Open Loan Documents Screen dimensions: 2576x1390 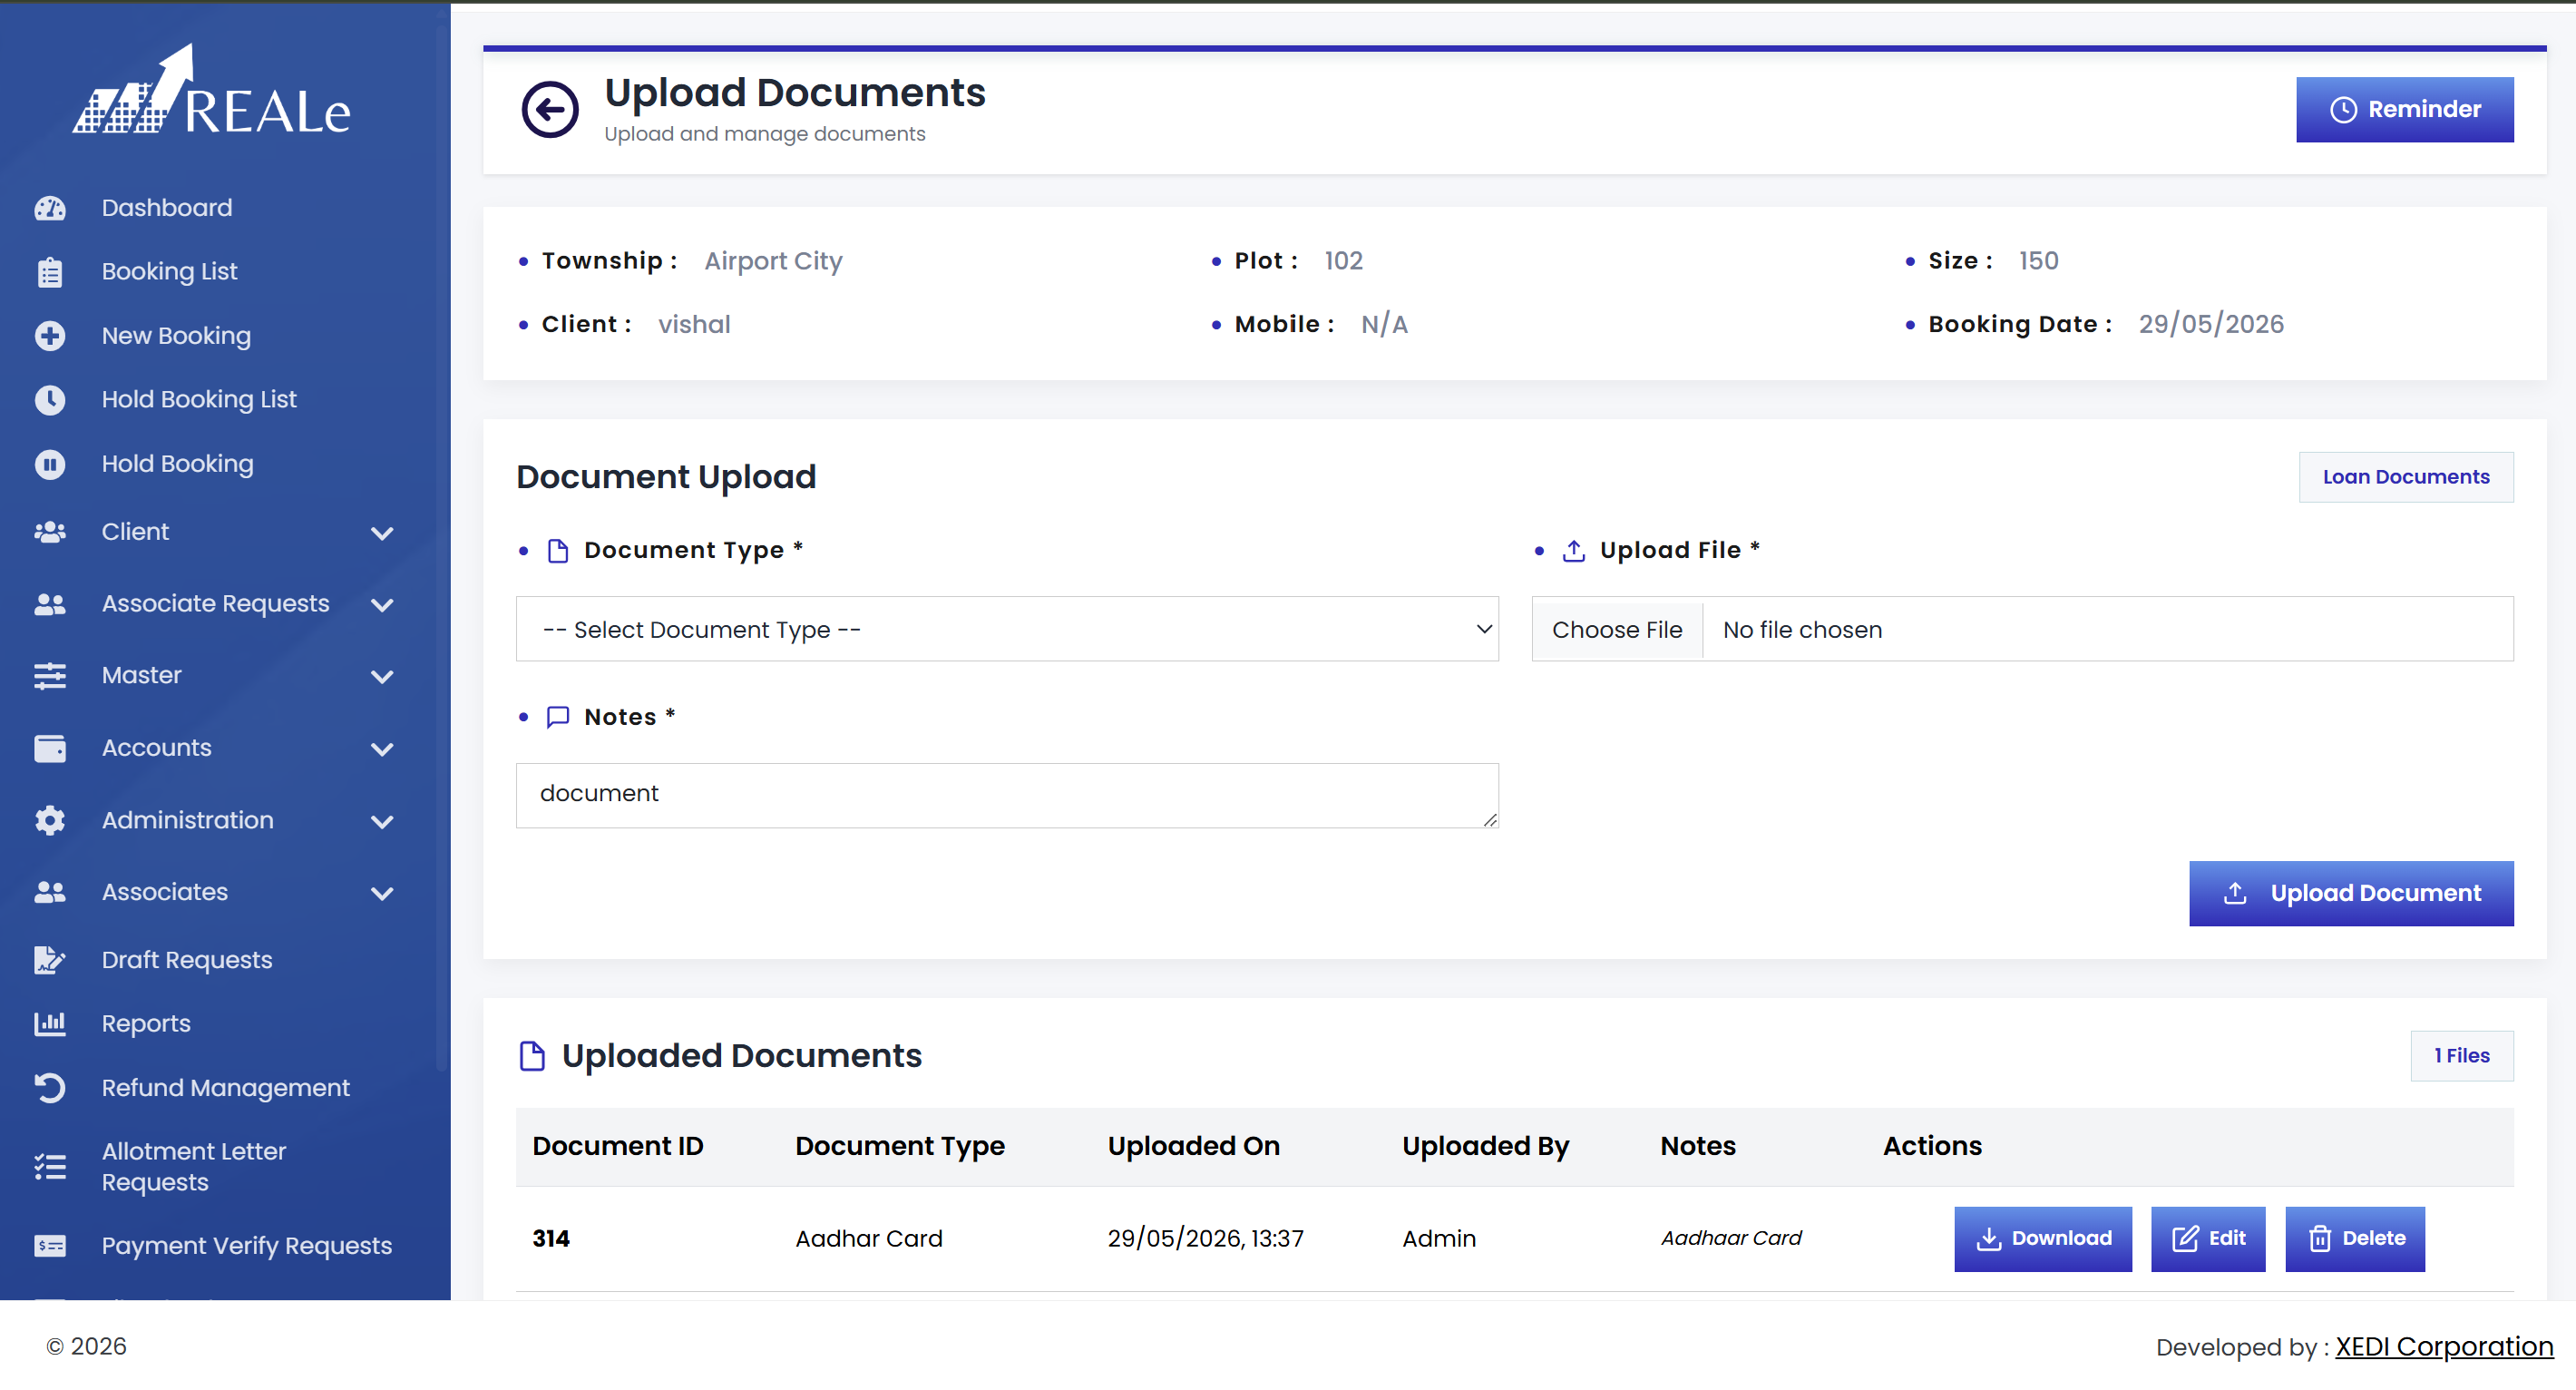pos(2405,477)
